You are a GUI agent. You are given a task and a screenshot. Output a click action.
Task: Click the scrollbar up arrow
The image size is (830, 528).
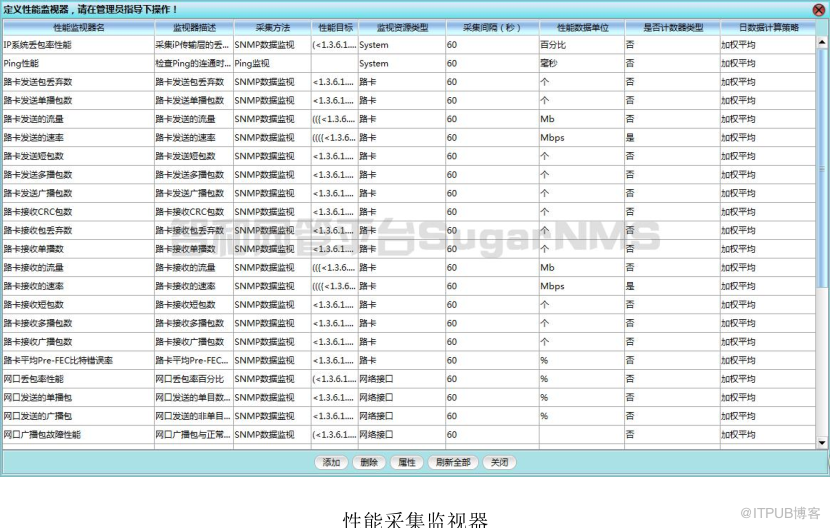[822, 41]
